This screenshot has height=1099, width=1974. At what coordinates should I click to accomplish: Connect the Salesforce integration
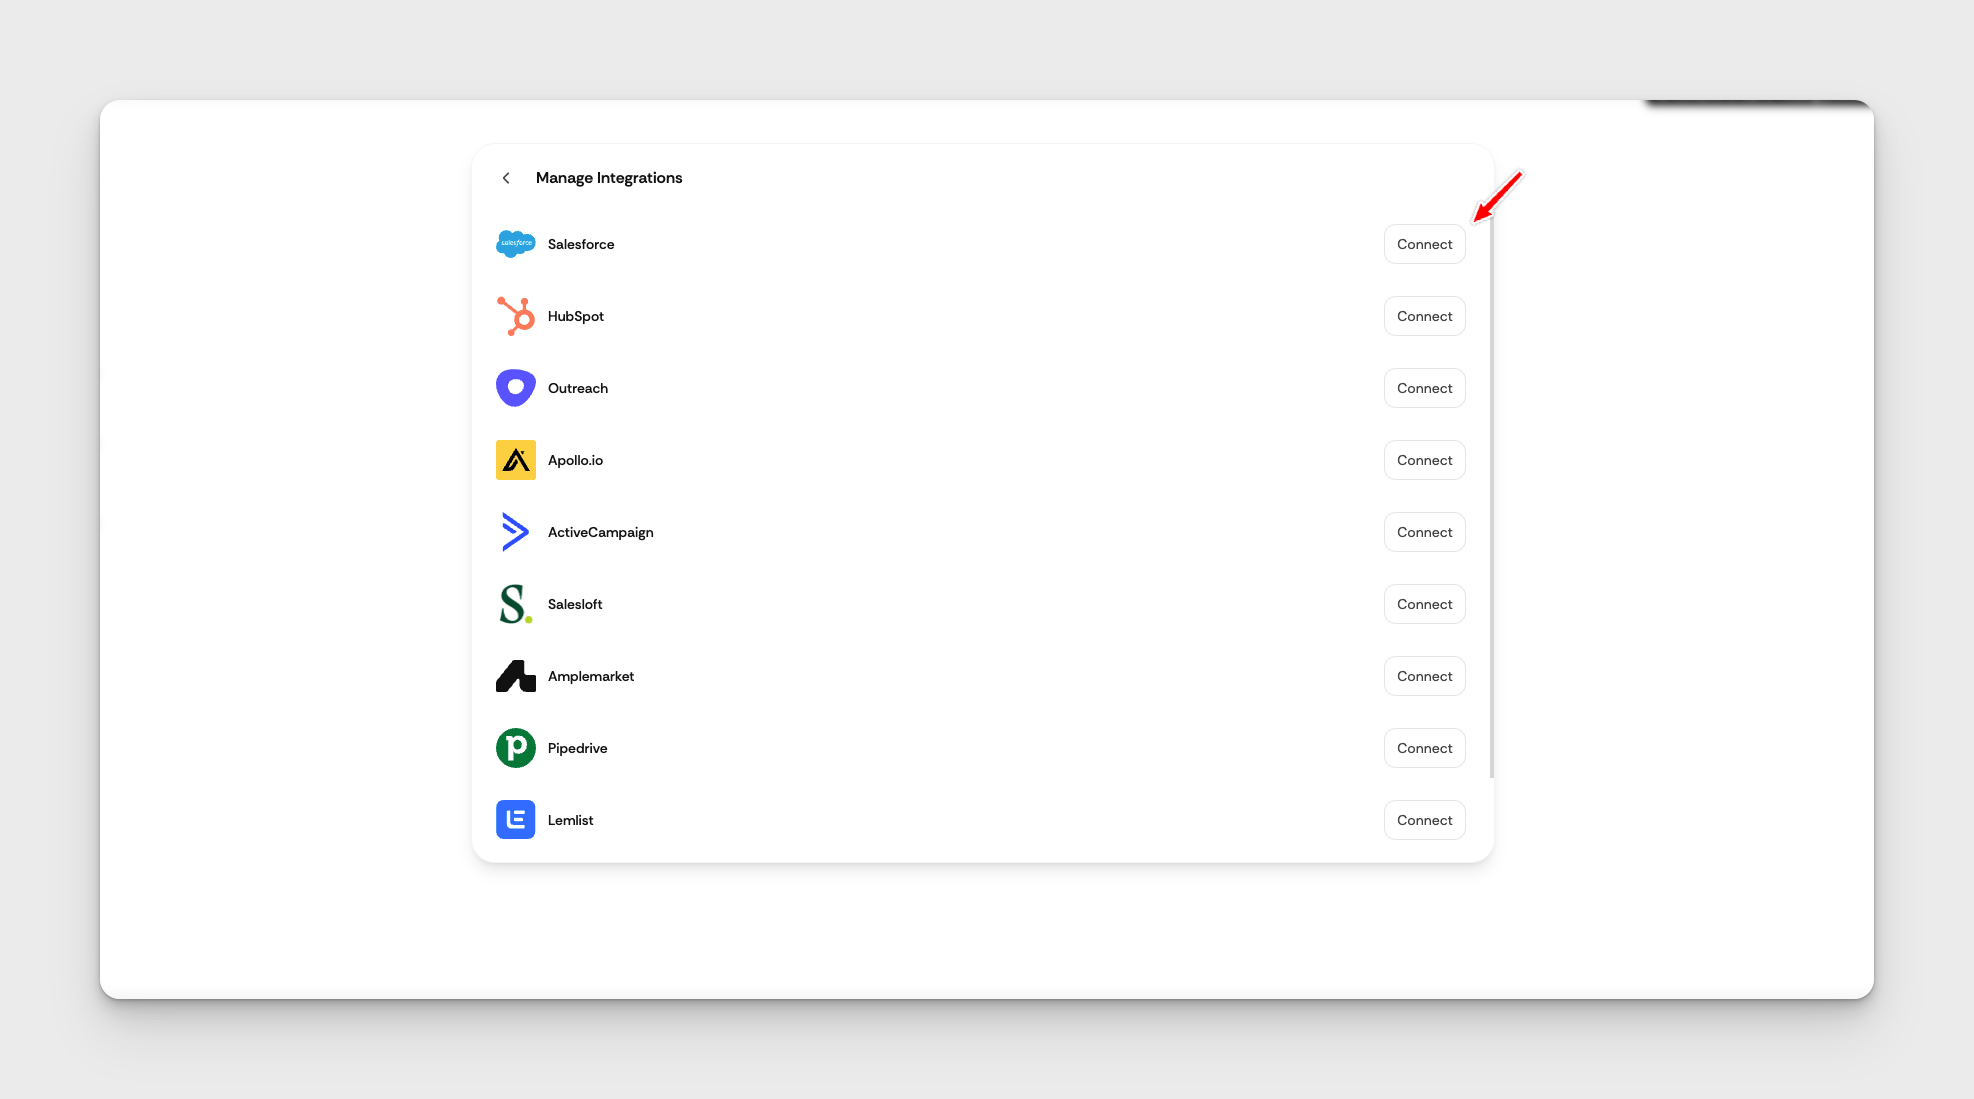point(1424,244)
